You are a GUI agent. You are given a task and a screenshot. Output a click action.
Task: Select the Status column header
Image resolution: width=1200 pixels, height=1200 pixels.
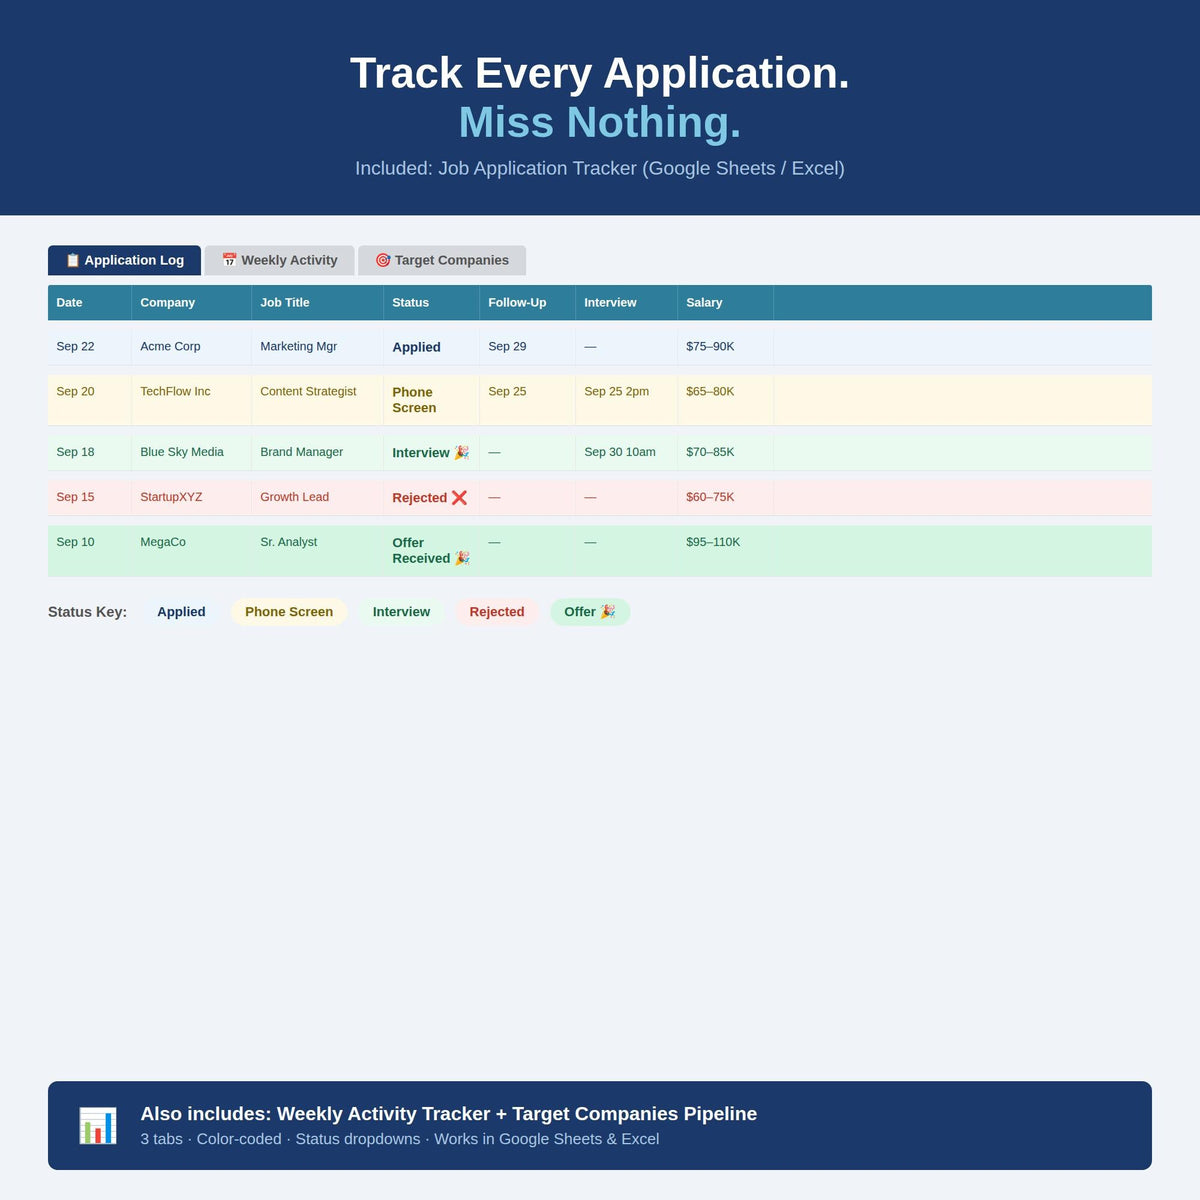click(x=432, y=302)
